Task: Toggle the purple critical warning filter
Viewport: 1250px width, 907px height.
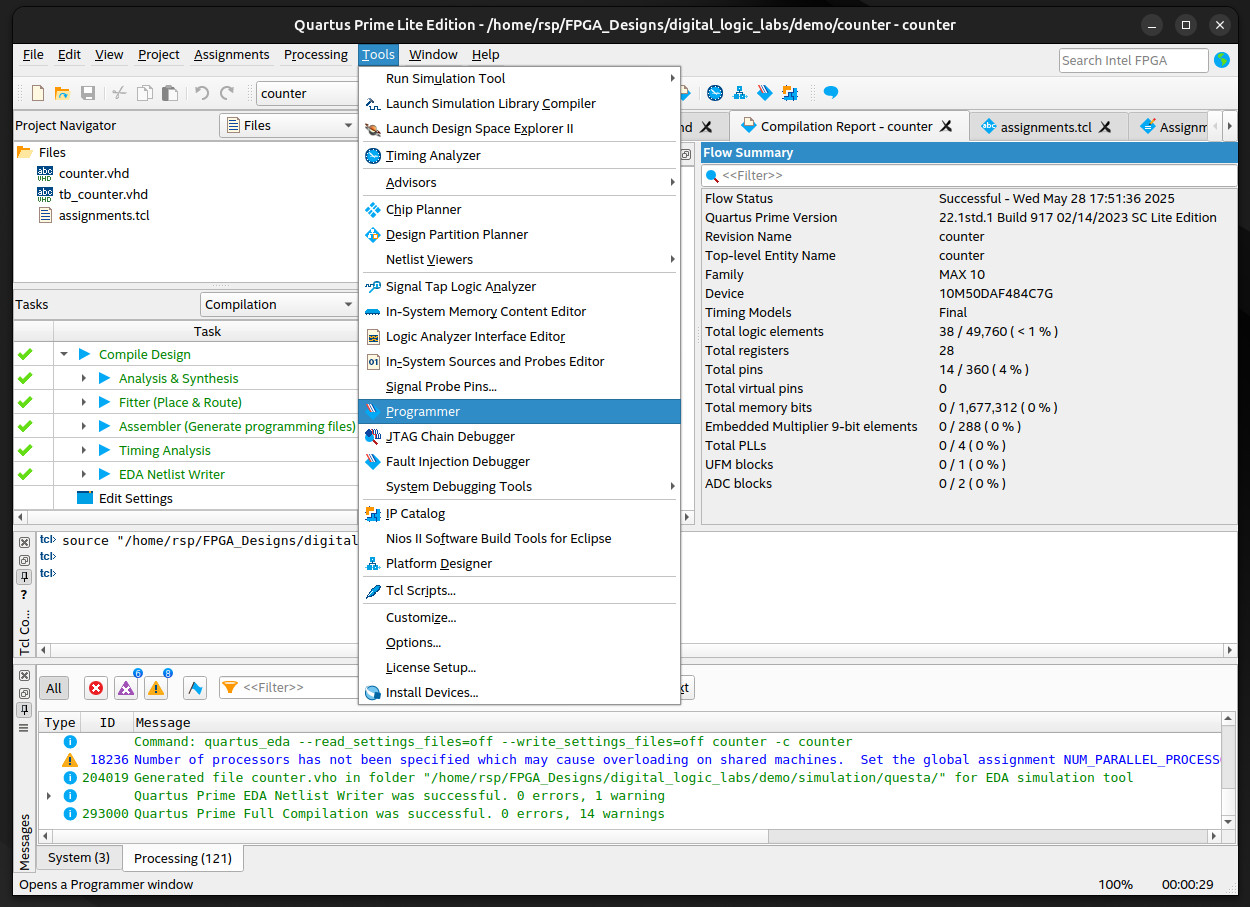Action: point(126,688)
